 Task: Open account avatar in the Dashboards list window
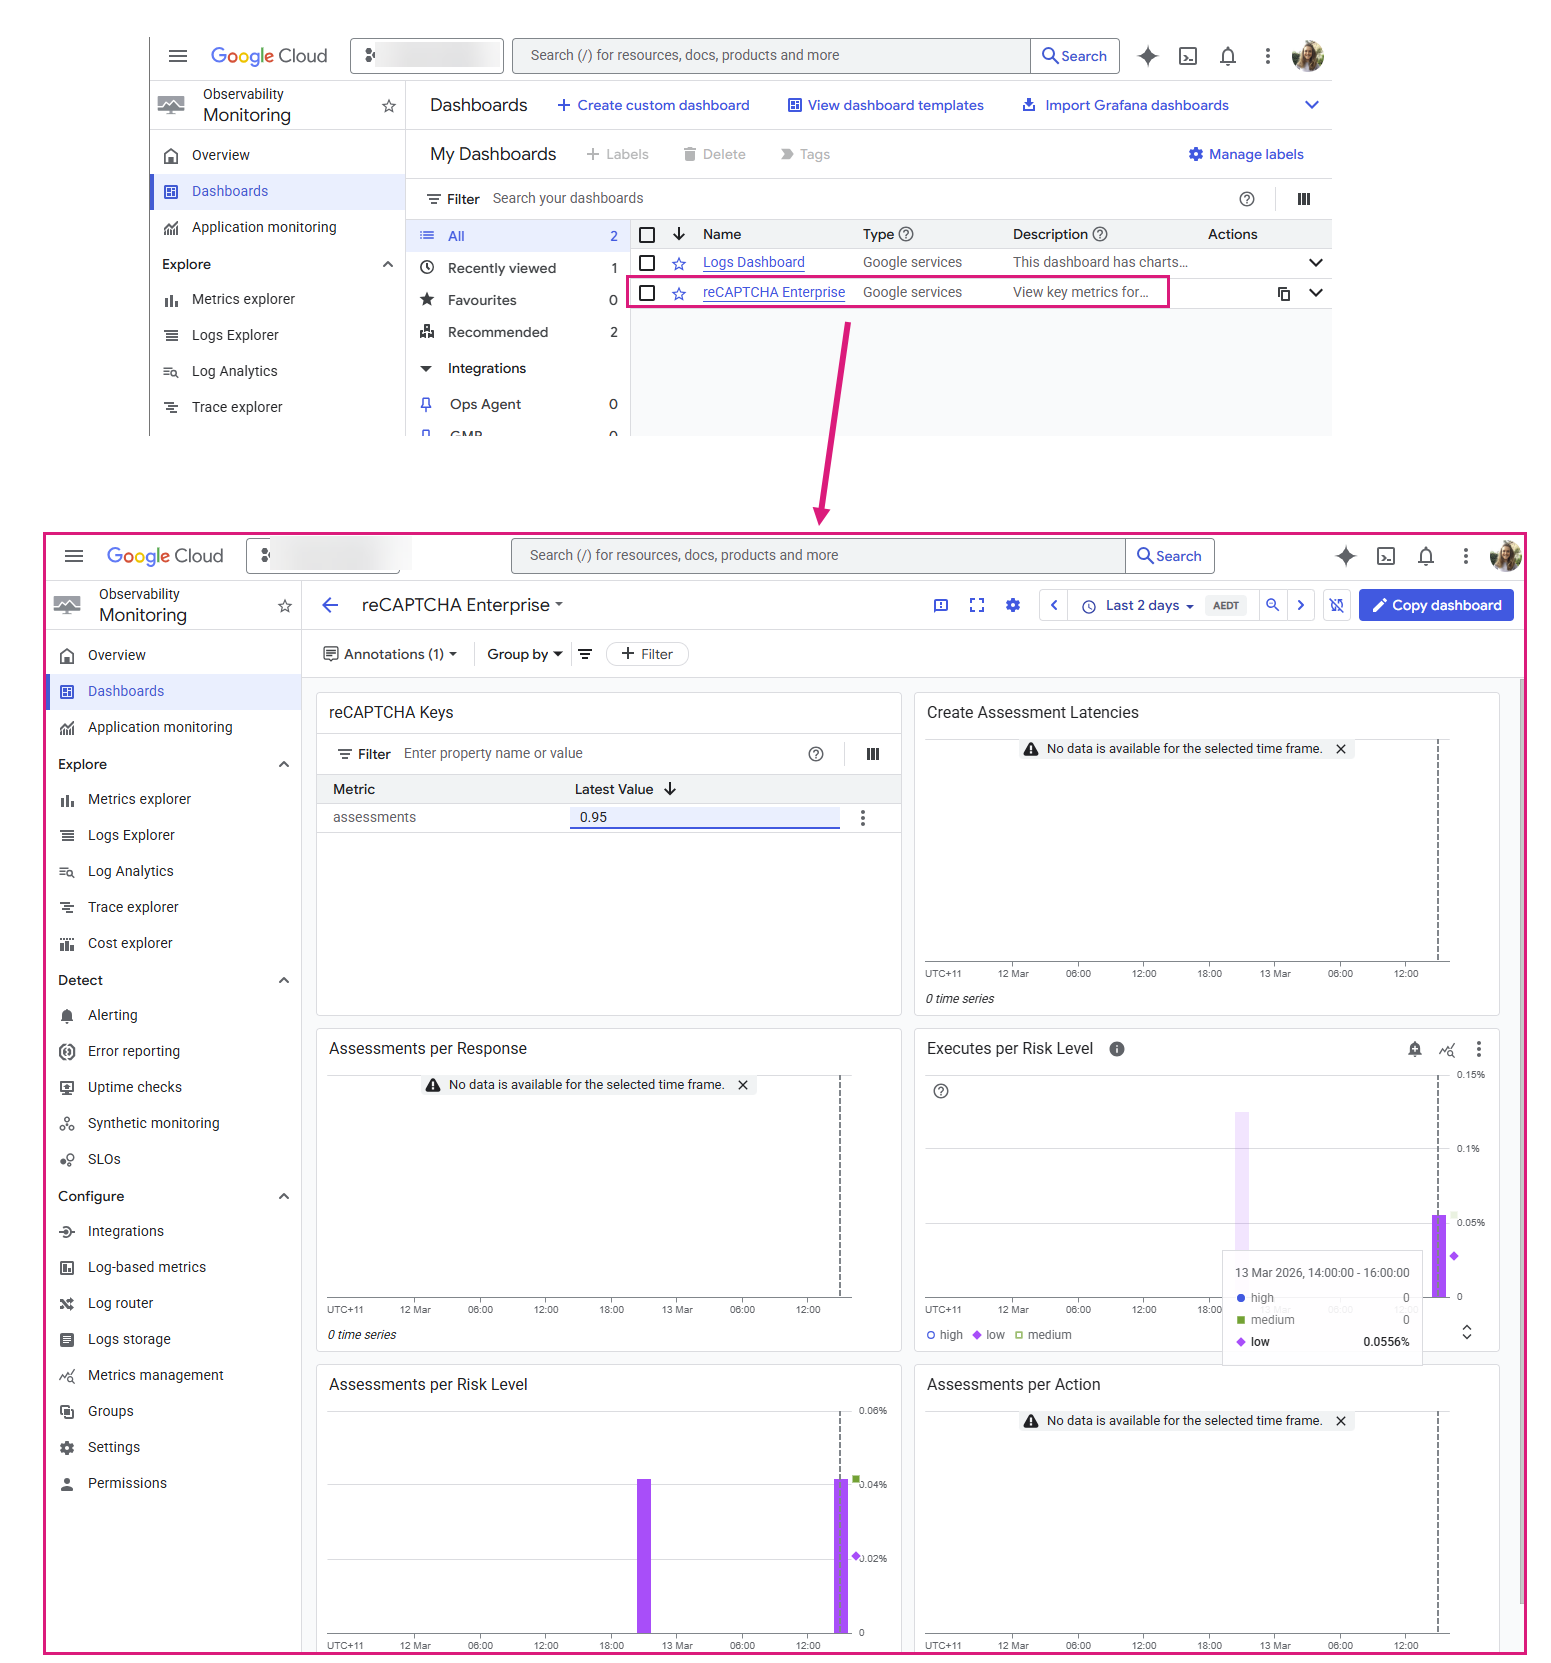point(1308,56)
